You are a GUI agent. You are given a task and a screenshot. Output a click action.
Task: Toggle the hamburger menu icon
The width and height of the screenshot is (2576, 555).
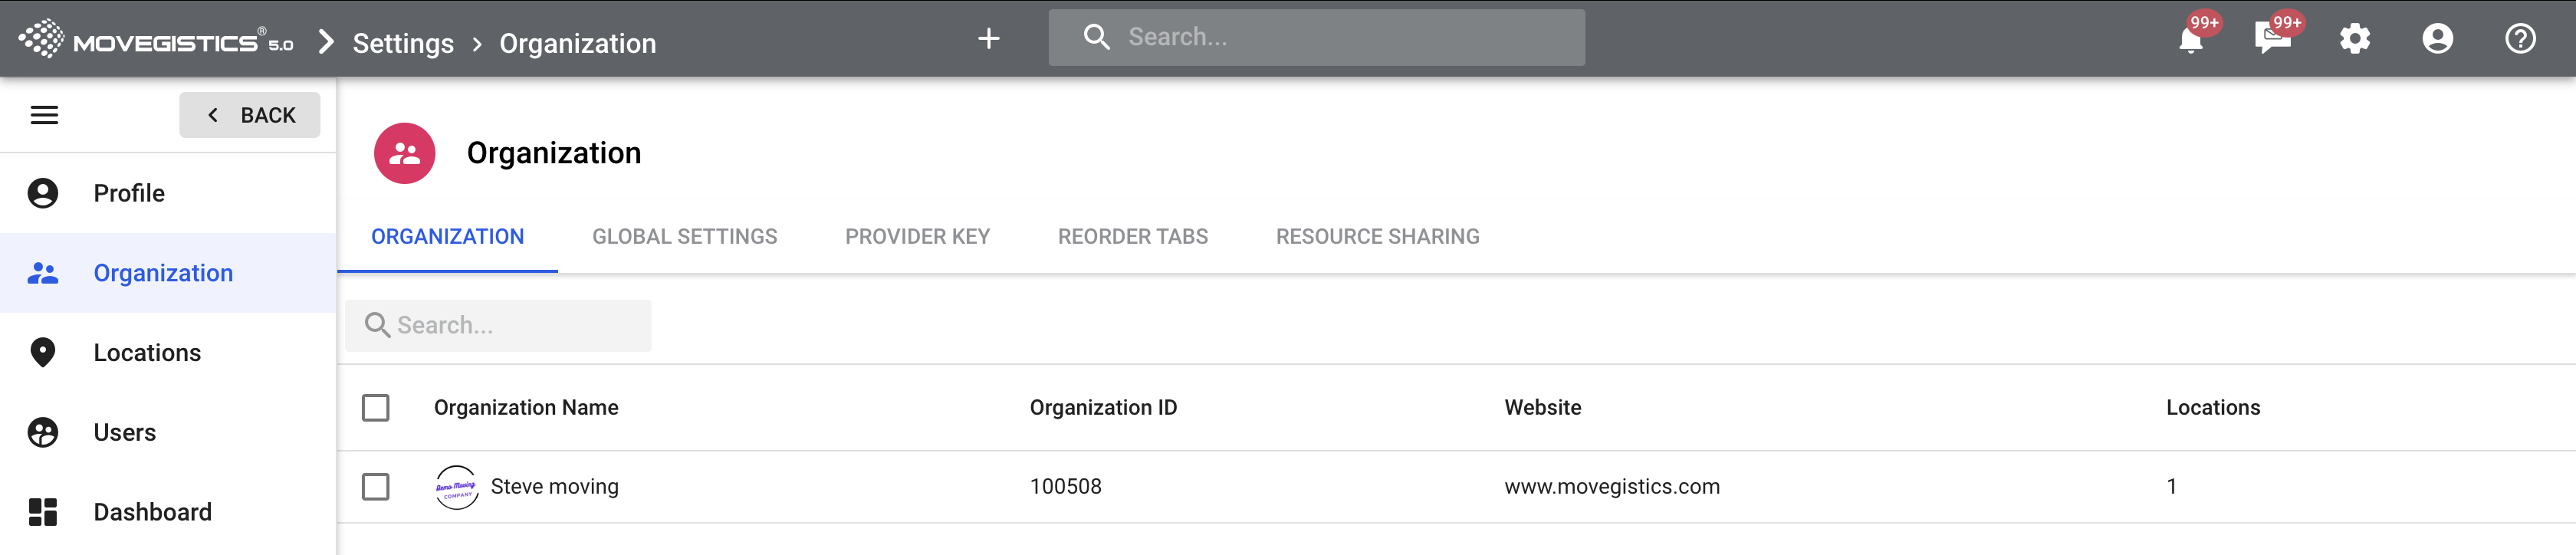click(44, 115)
